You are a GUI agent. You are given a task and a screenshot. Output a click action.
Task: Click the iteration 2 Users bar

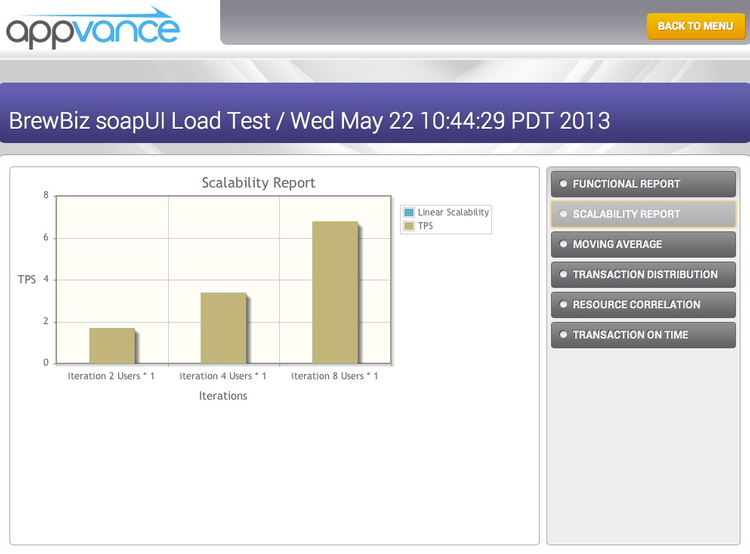click(112, 346)
